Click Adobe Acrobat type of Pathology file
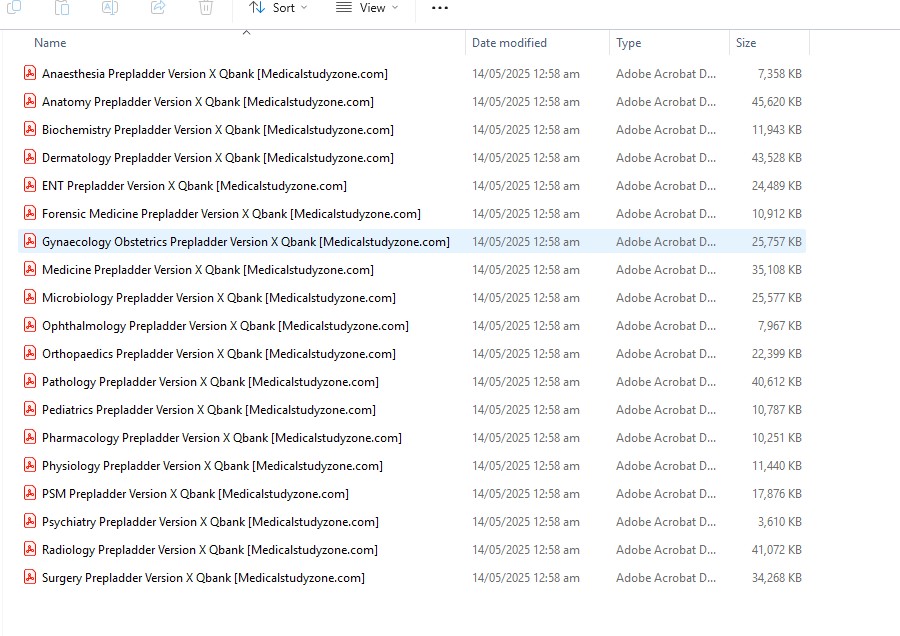 click(x=666, y=382)
